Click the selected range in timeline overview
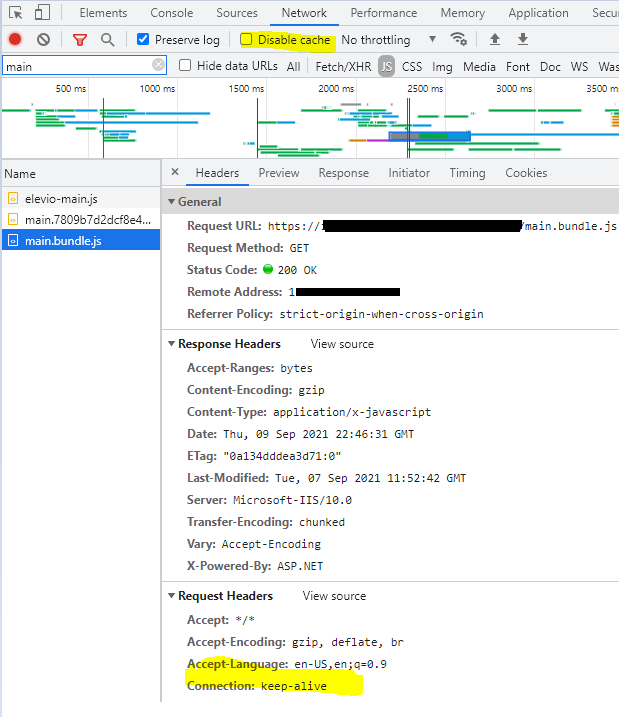The height and width of the screenshot is (717, 619). (429, 136)
